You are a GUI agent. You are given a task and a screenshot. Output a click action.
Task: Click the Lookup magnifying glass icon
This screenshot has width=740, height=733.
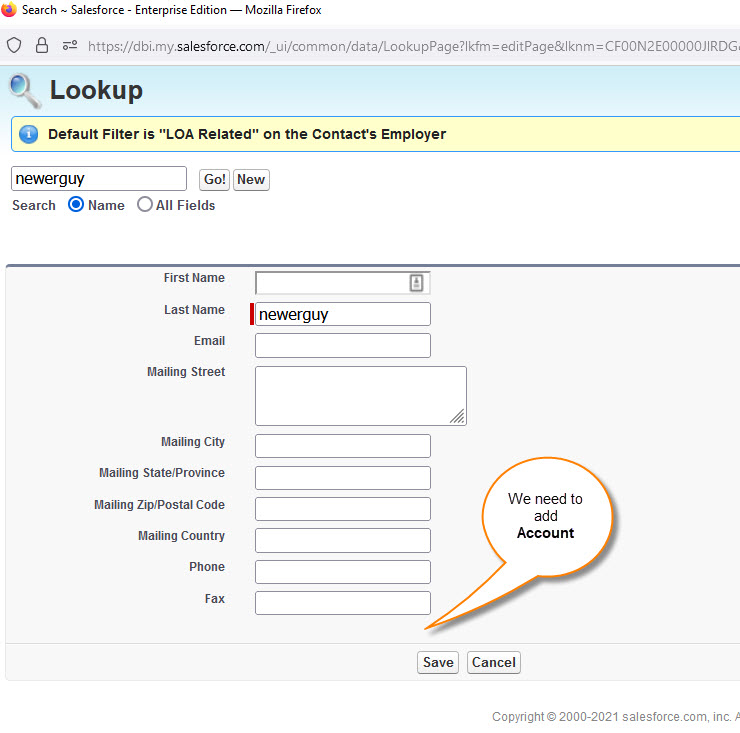[x=25, y=91]
